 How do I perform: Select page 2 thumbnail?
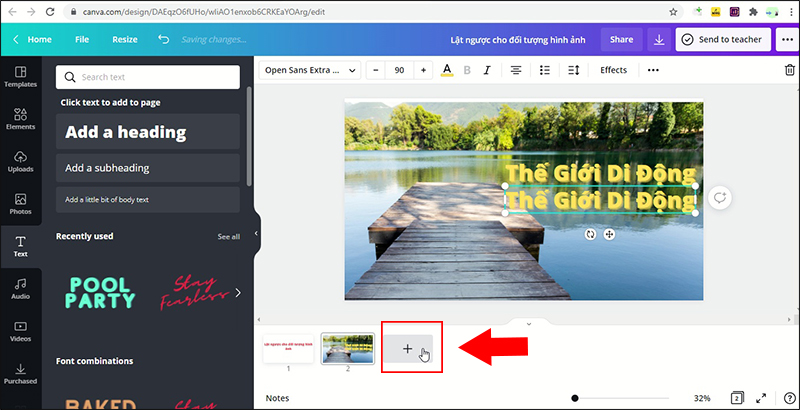[347, 349]
